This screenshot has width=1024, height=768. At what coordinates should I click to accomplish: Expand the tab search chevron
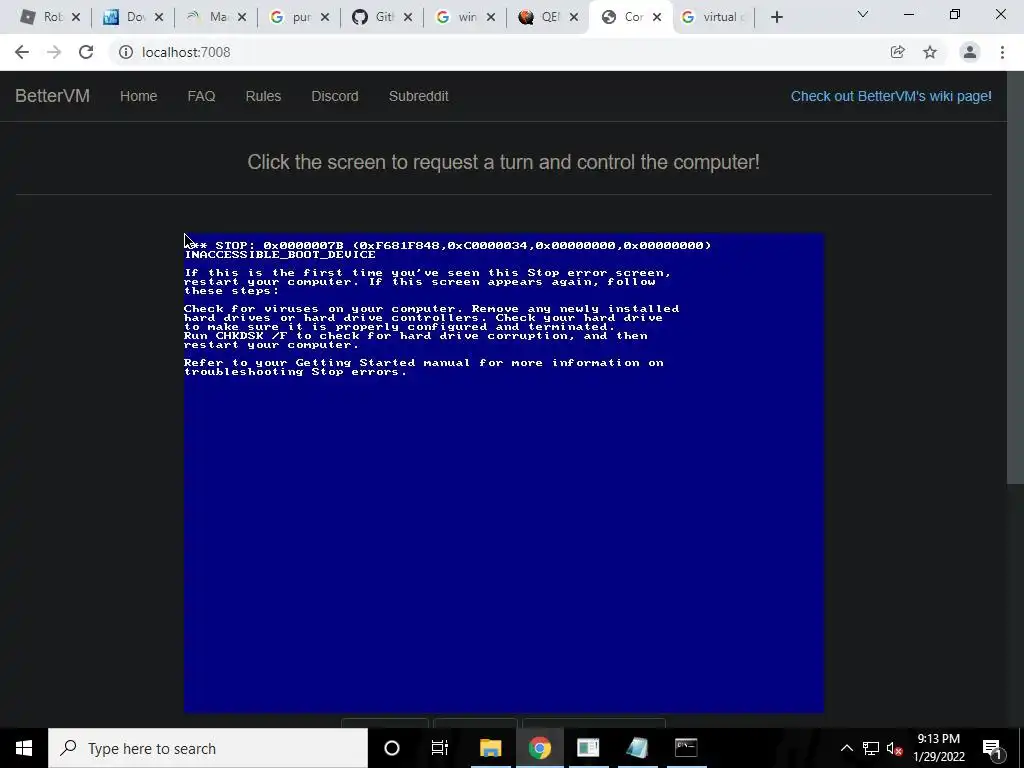tap(863, 14)
